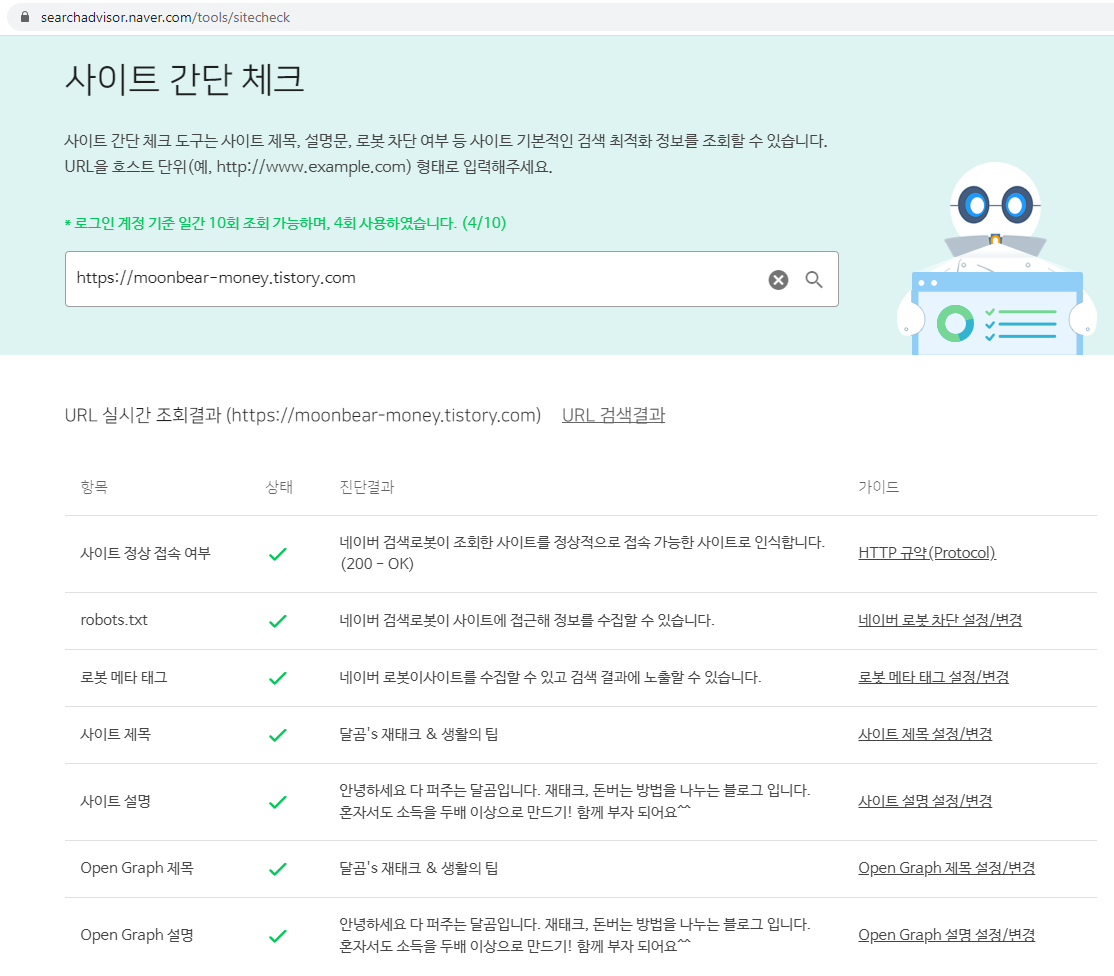Click the lock icon in address bar
This screenshot has height=976, width=1114.
coord(25,17)
